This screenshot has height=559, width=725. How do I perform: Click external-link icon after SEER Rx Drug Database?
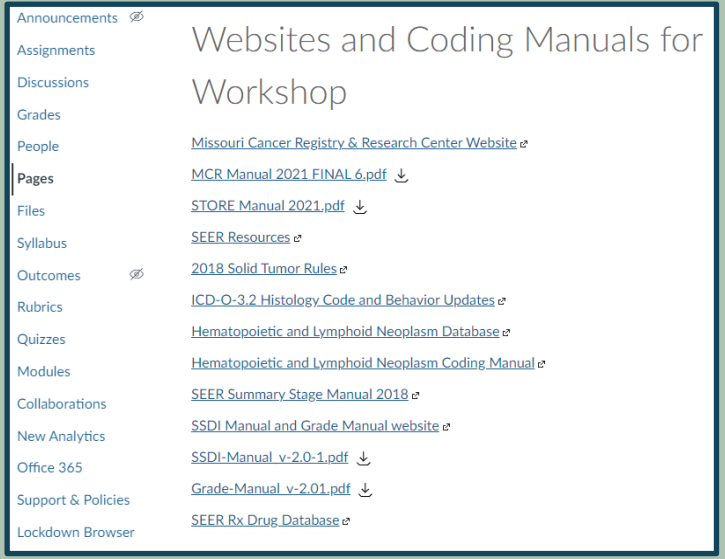(346, 522)
